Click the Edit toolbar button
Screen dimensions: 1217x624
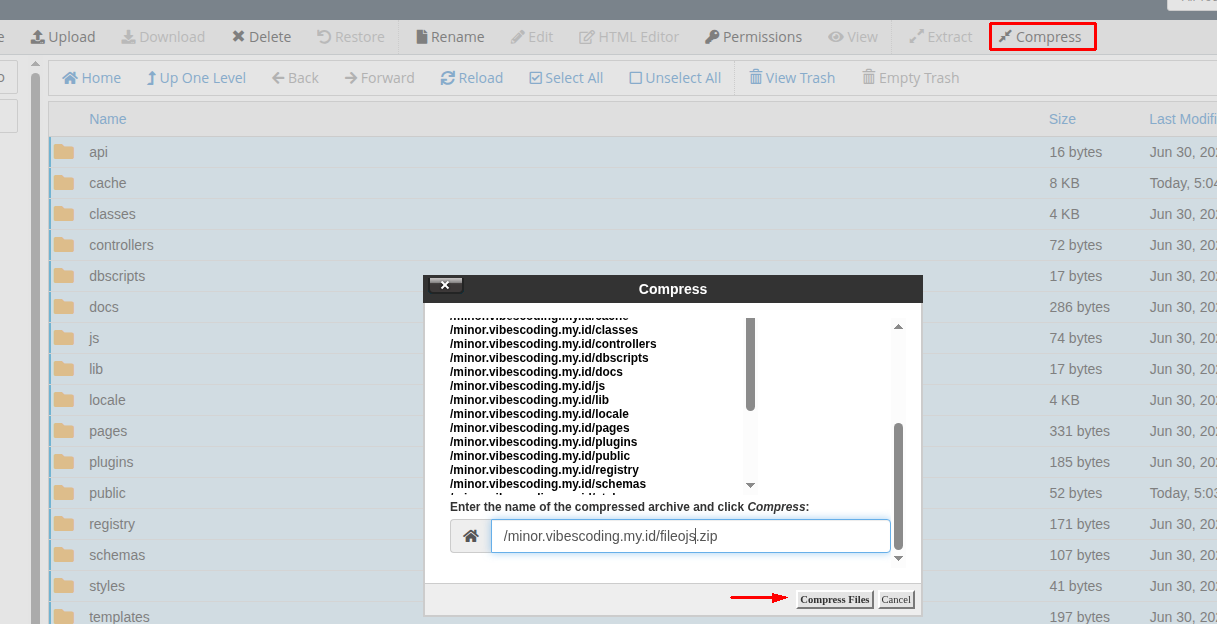(x=532, y=37)
